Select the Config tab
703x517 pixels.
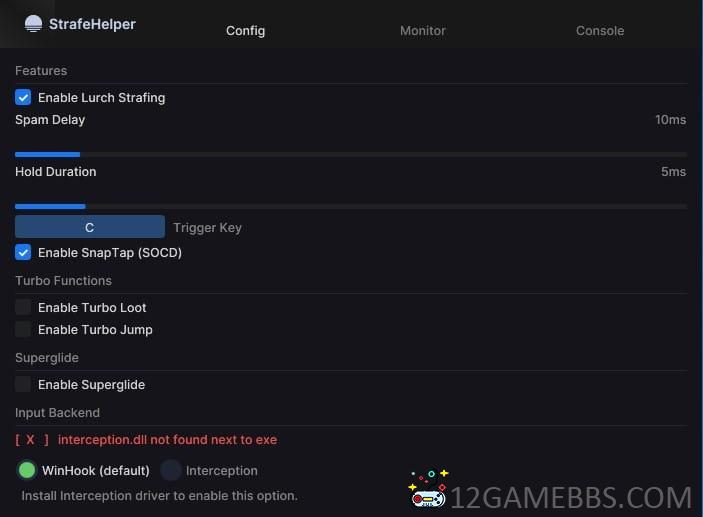pos(245,30)
